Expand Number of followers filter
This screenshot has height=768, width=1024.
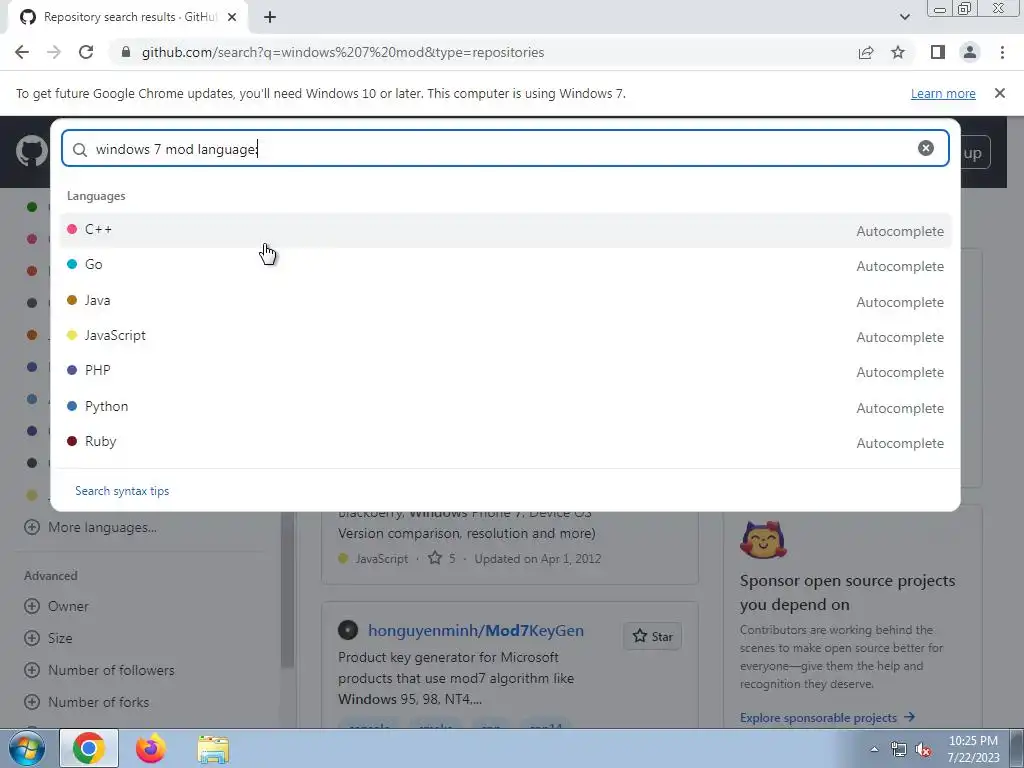pos(99,670)
